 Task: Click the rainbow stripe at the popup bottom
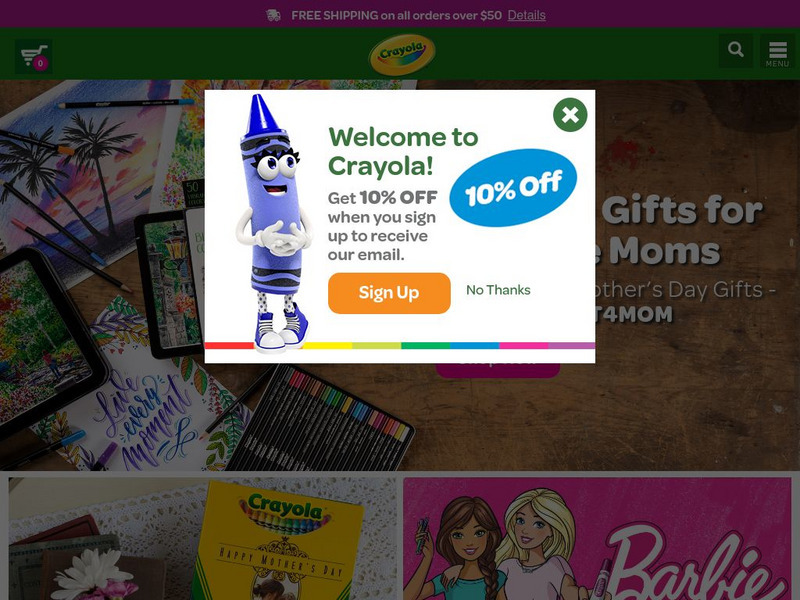(399, 345)
